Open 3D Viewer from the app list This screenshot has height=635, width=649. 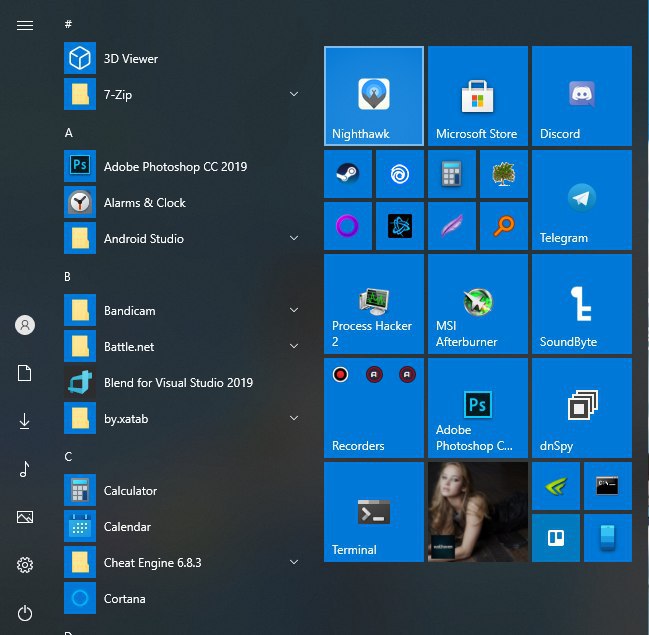pos(181,58)
